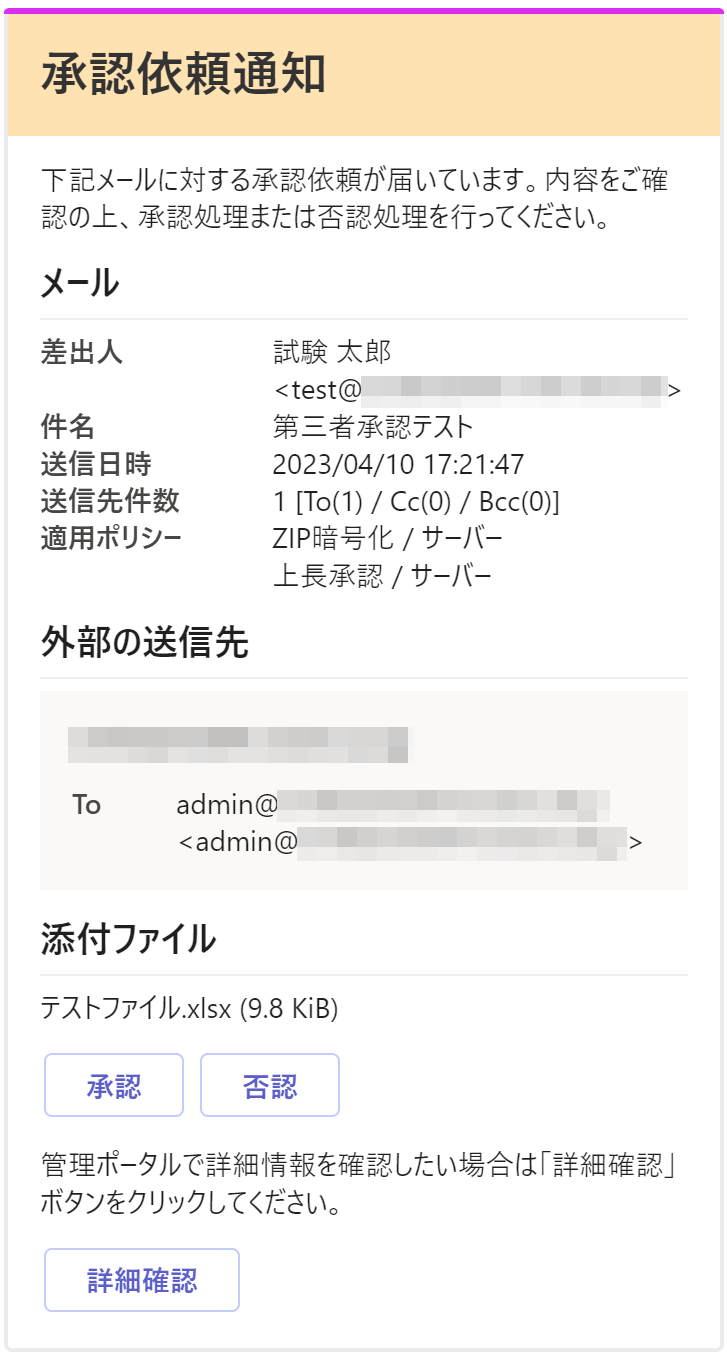Select the attachment テストファイル.xlsx
The width and height of the screenshot is (727, 1361).
(x=189, y=1009)
